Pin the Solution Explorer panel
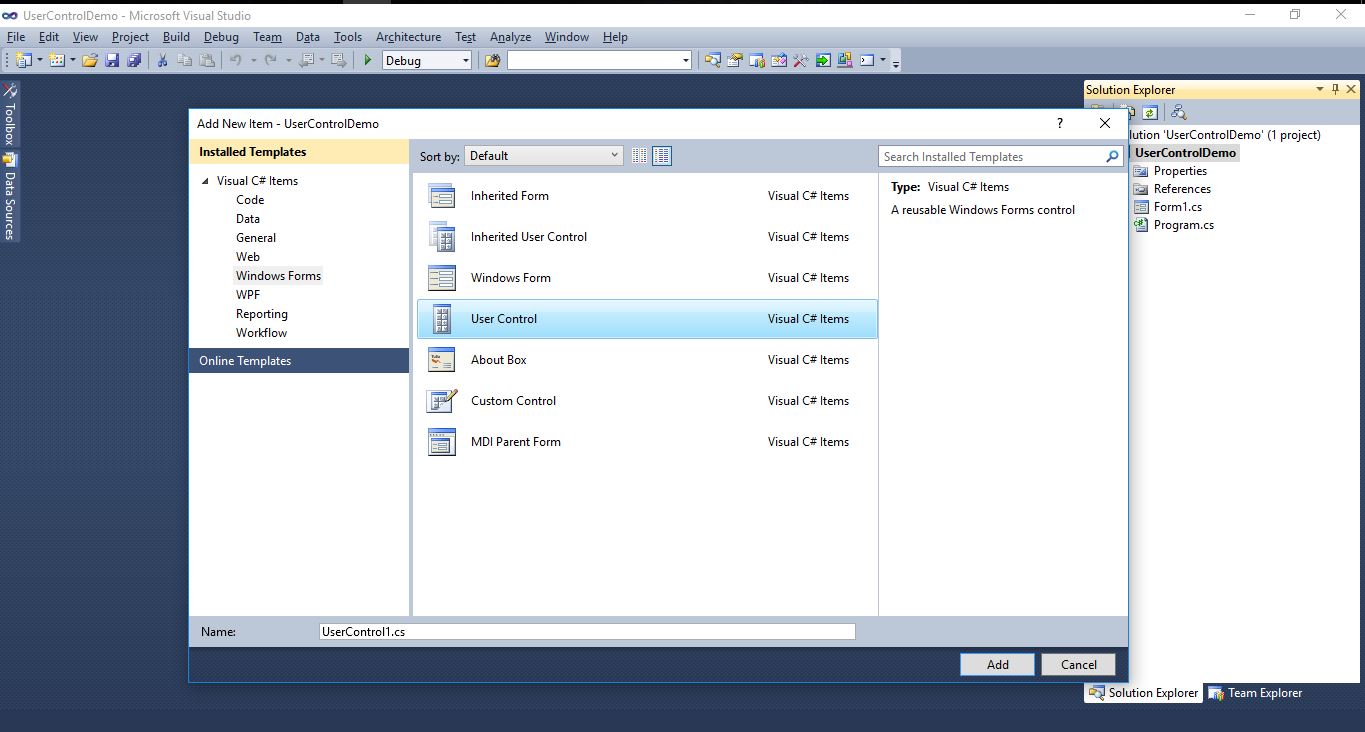1365x732 pixels. 1335,89
